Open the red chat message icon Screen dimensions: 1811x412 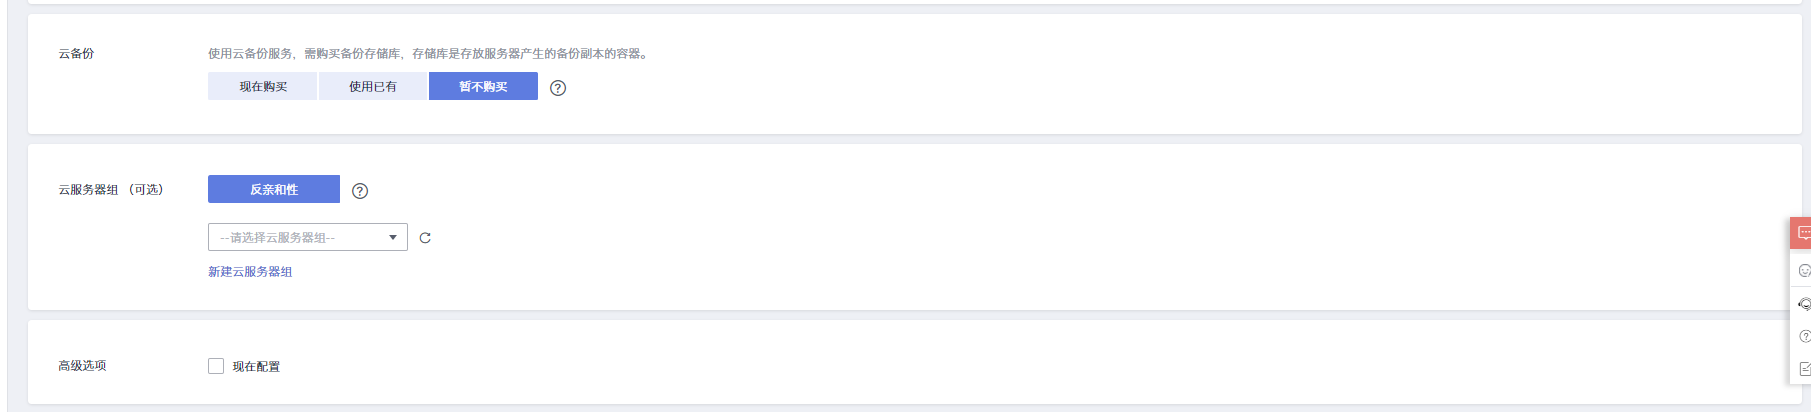click(1803, 233)
